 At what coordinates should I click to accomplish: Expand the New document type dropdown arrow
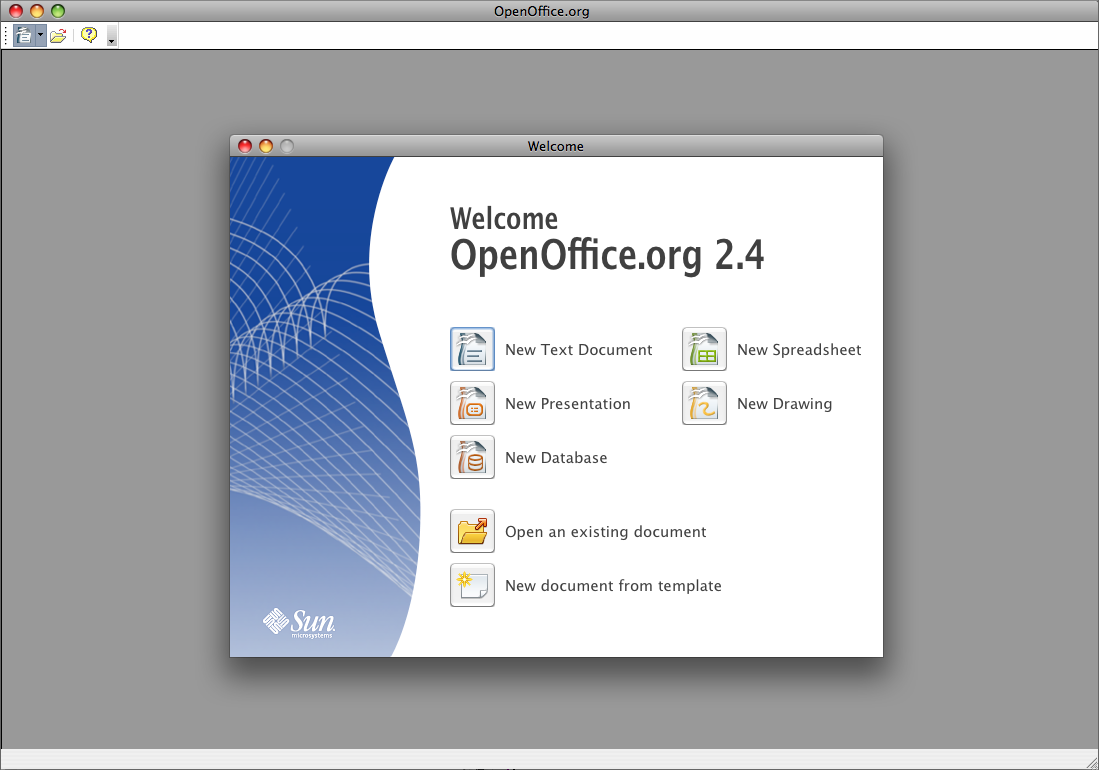40,36
